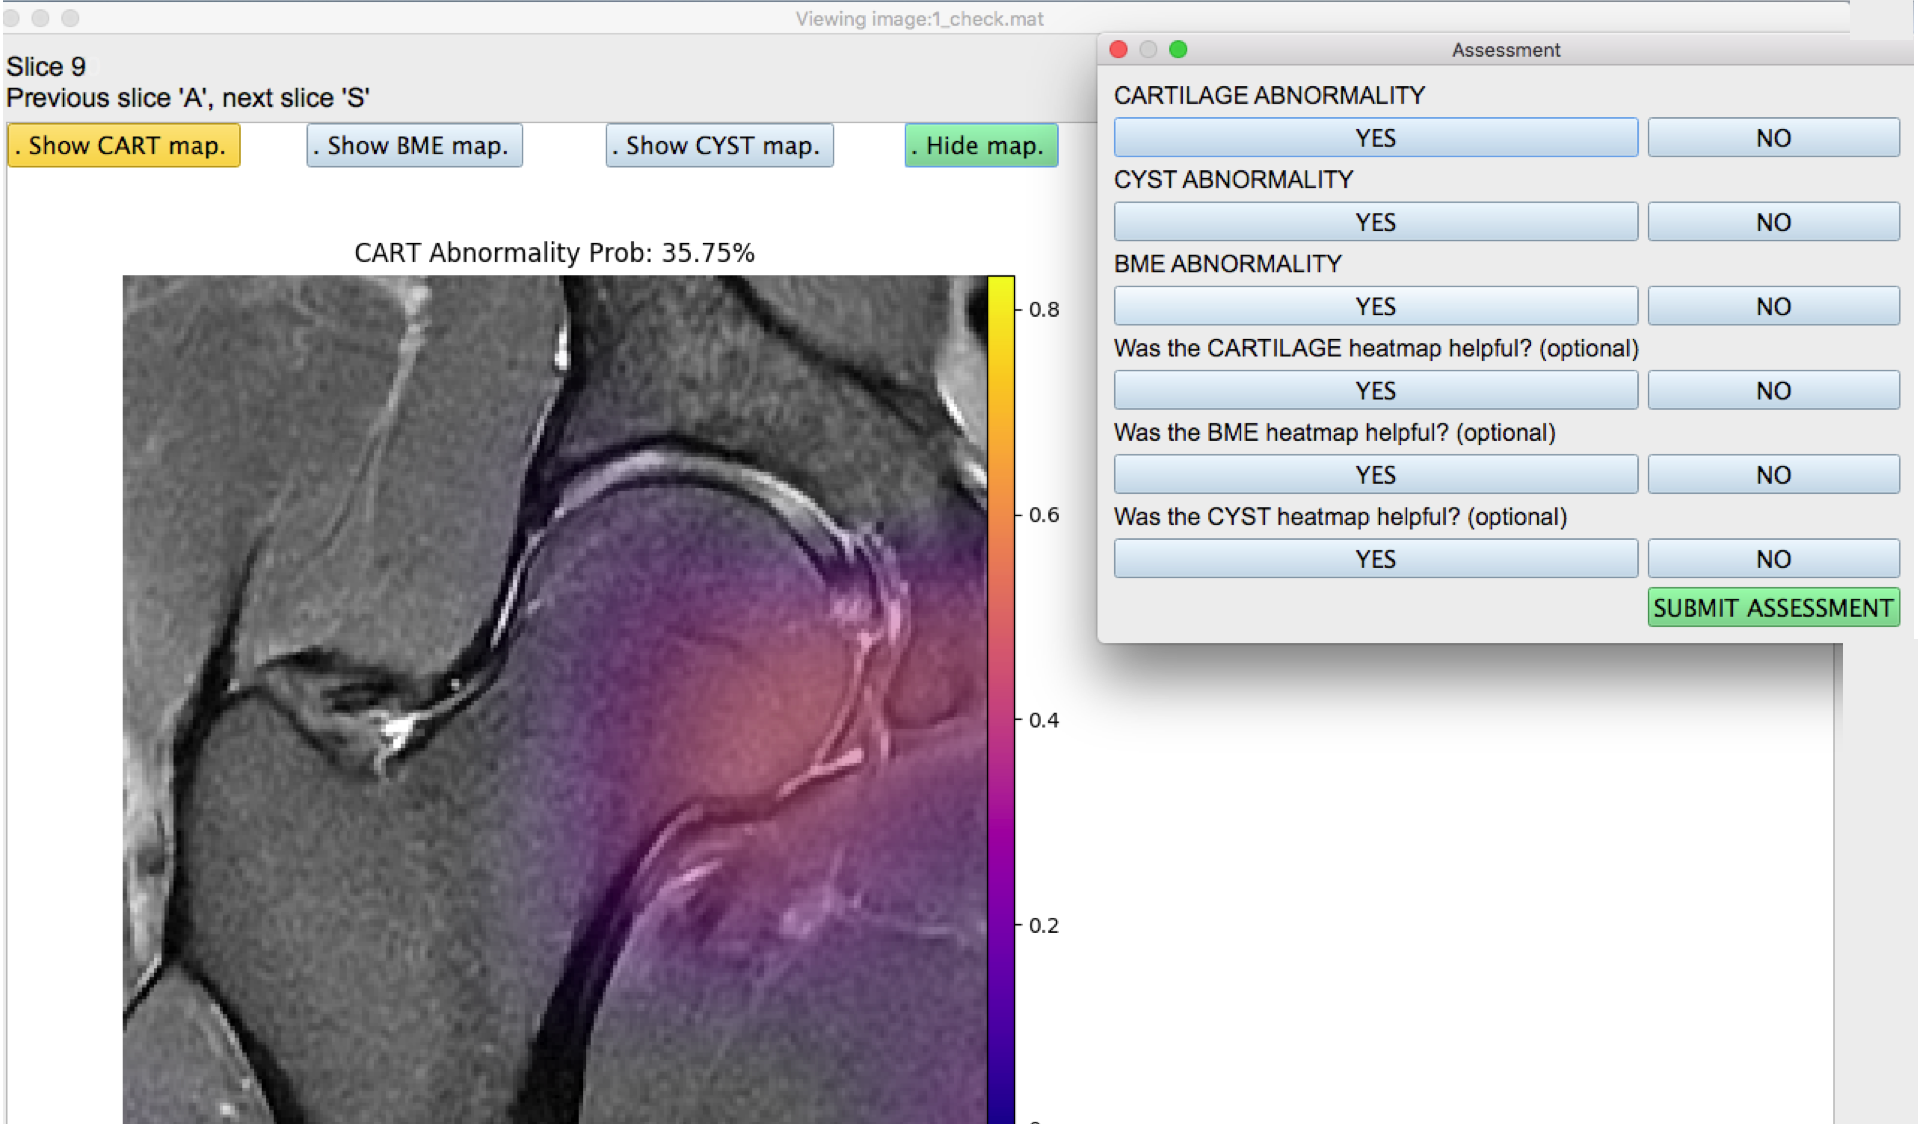Mark NO for Cyst Abnormality

tap(1773, 222)
